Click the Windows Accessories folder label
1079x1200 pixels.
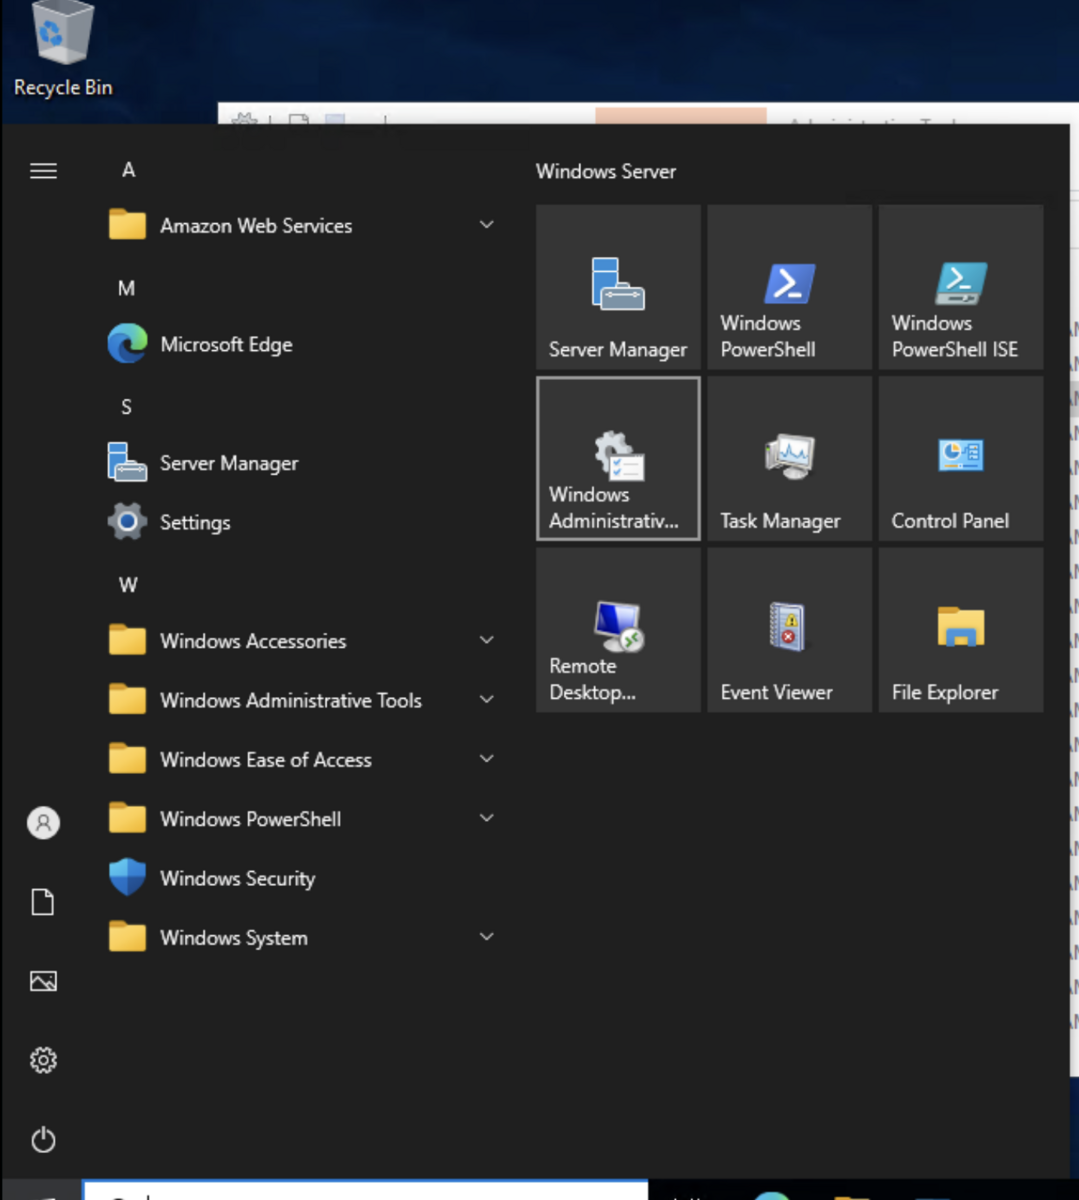tap(253, 641)
